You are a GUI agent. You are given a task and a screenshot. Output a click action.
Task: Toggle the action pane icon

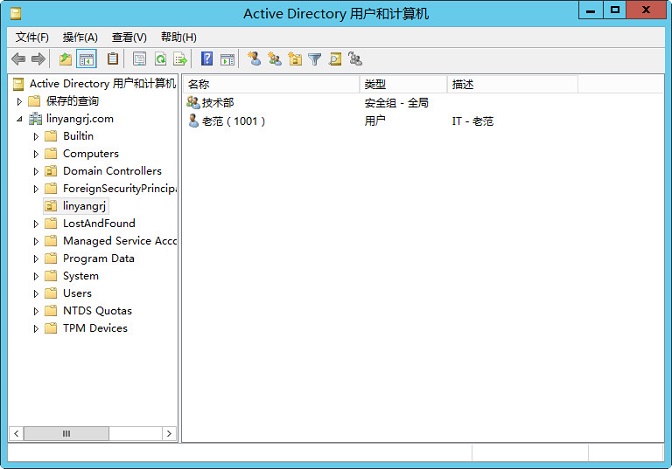point(228,59)
